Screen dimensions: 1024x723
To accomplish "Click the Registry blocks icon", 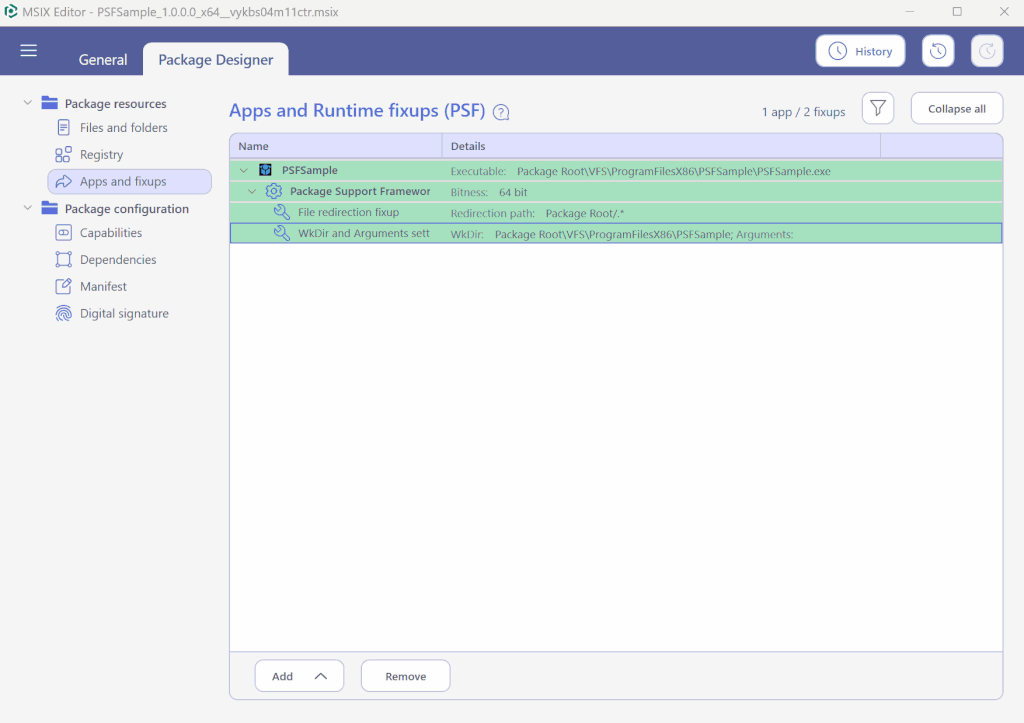I will click(x=63, y=154).
